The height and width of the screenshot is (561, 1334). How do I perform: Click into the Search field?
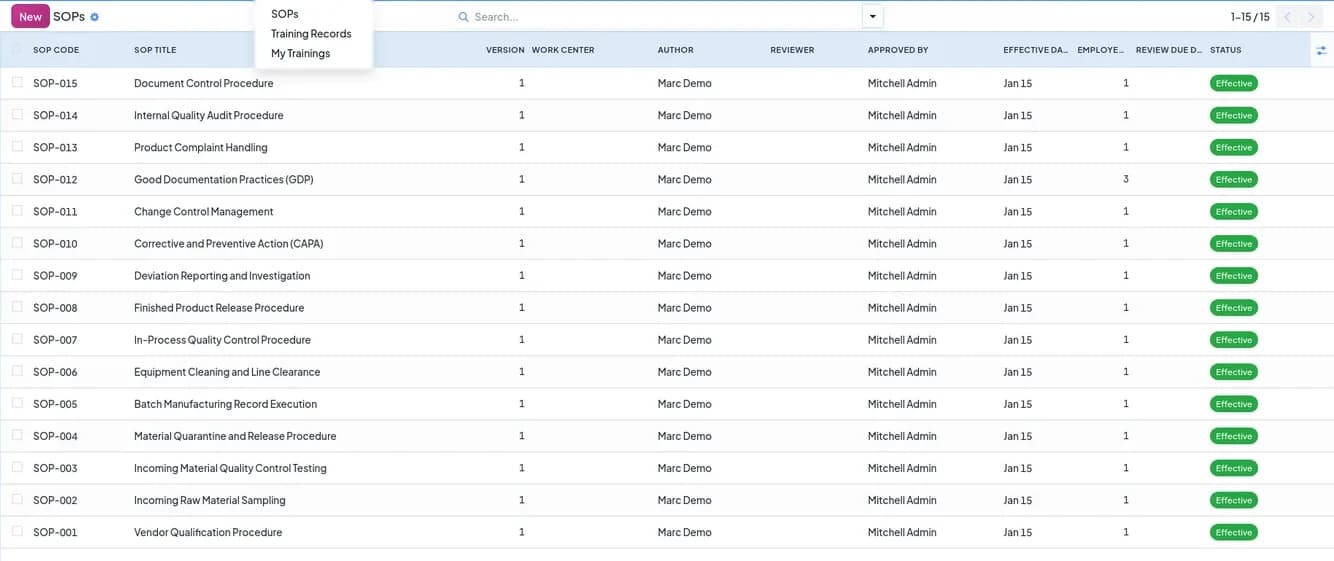pyautogui.click(x=660, y=17)
